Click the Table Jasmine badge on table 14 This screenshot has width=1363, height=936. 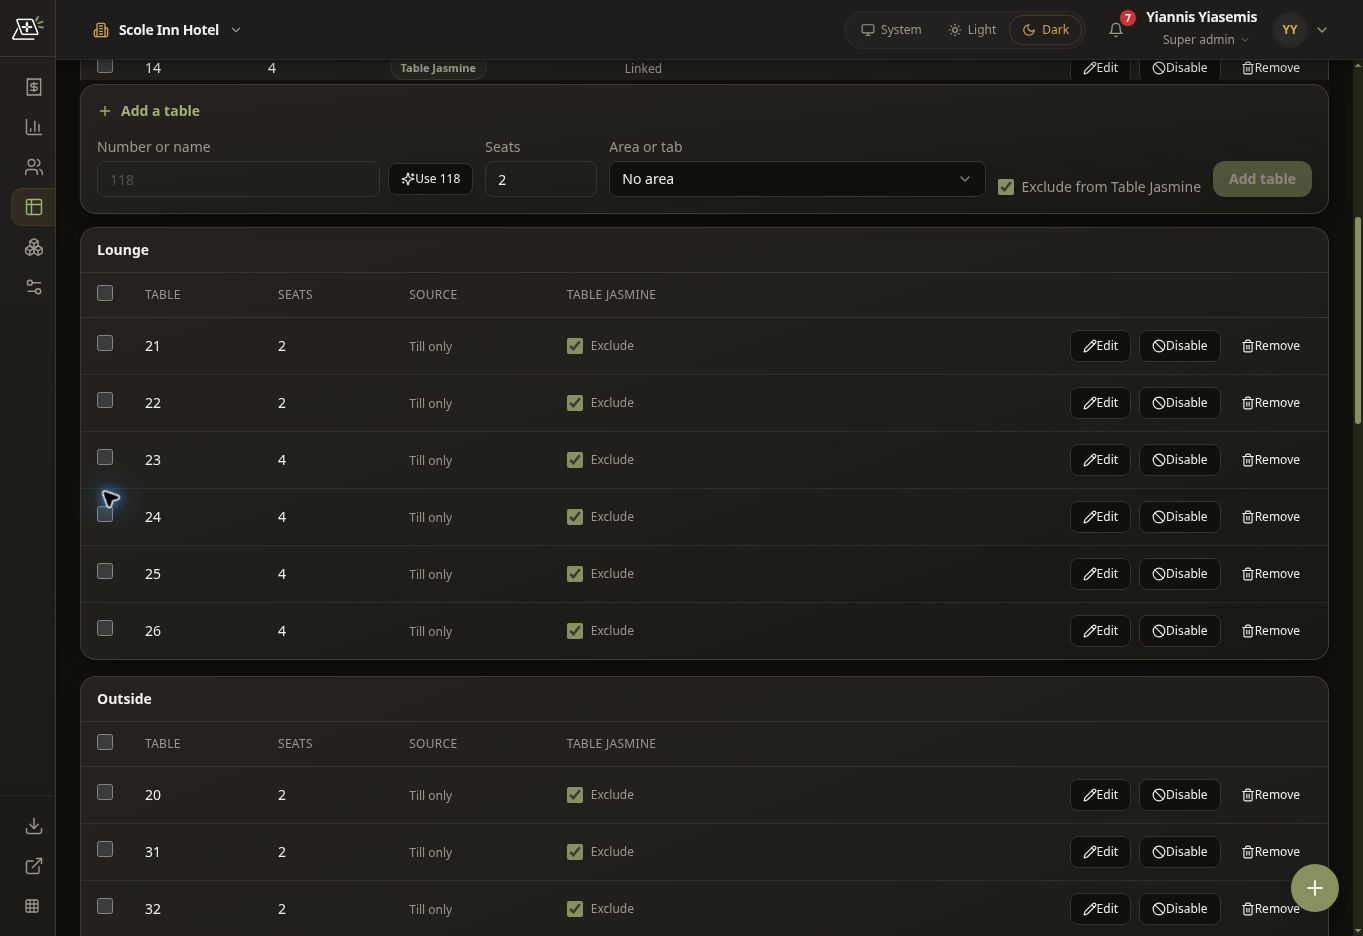click(438, 68)
